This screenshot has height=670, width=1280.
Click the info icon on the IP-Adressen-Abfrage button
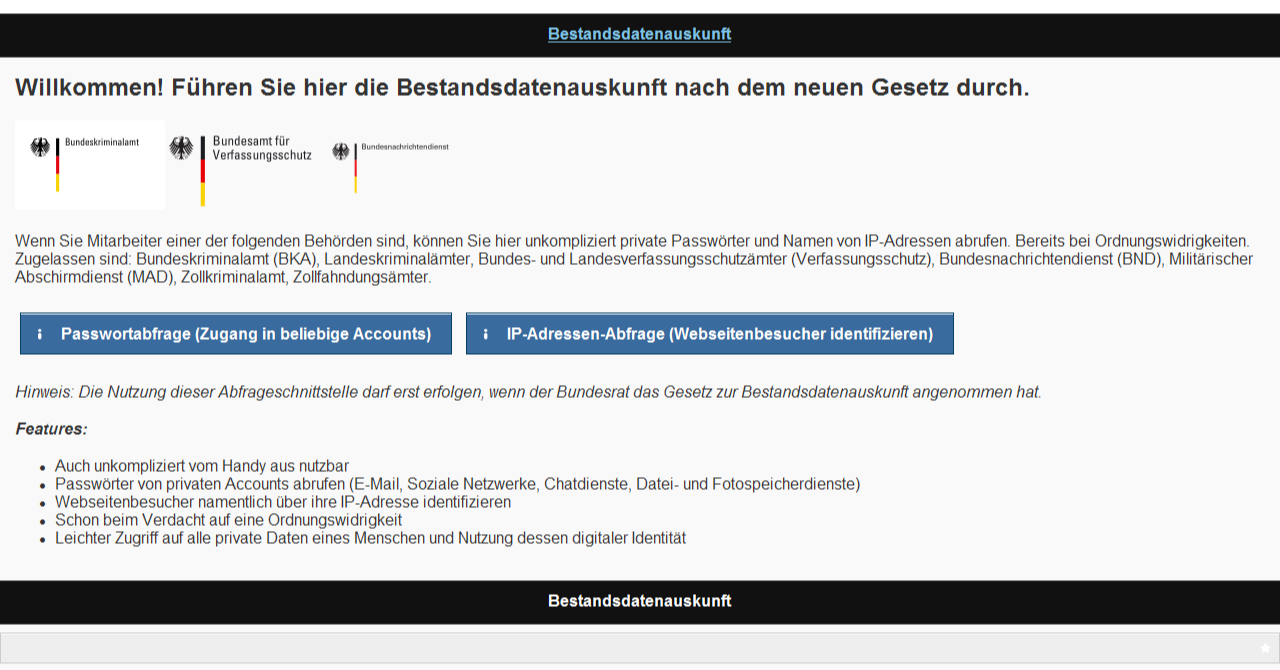485,334
